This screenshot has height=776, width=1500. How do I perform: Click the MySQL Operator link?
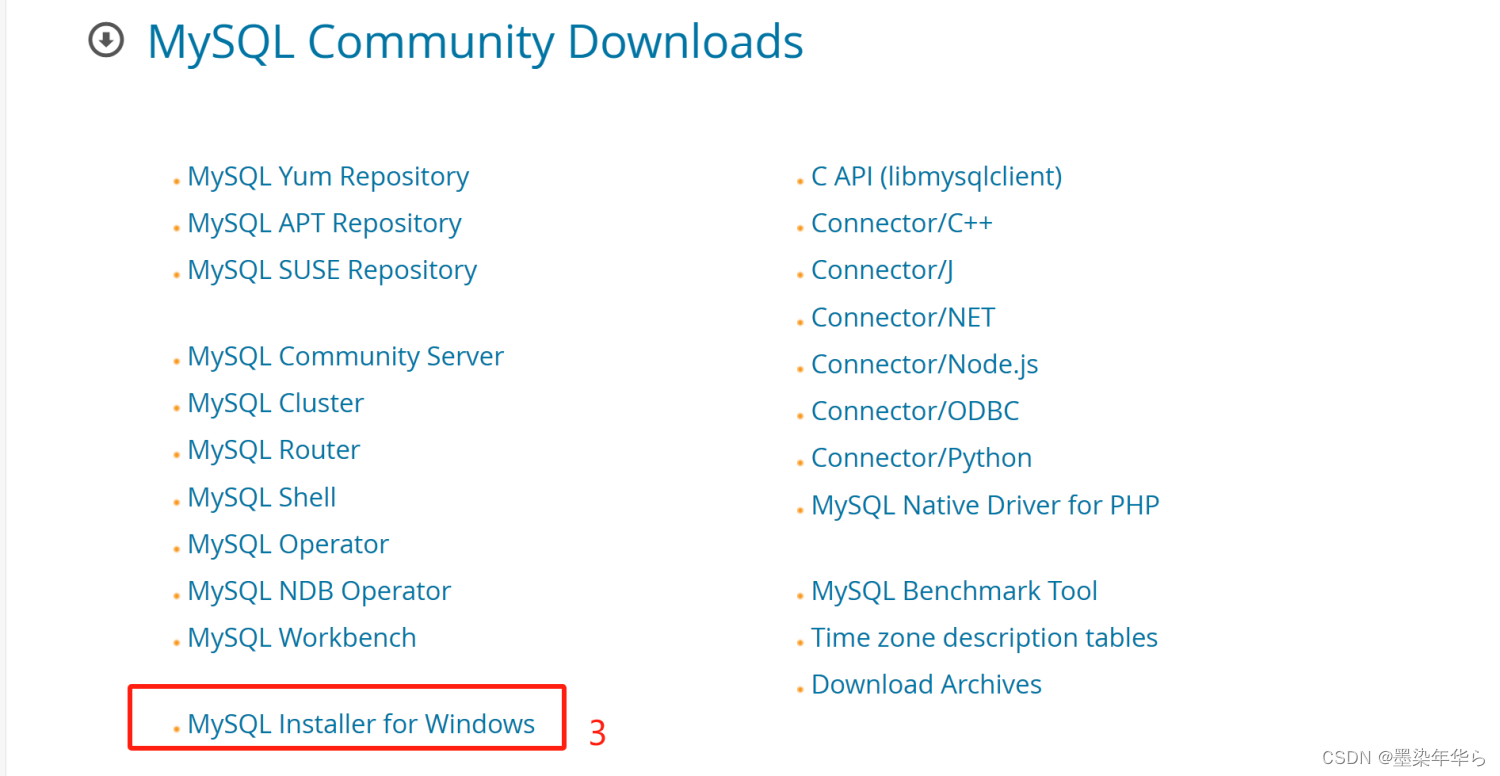(x=288, y=544)
